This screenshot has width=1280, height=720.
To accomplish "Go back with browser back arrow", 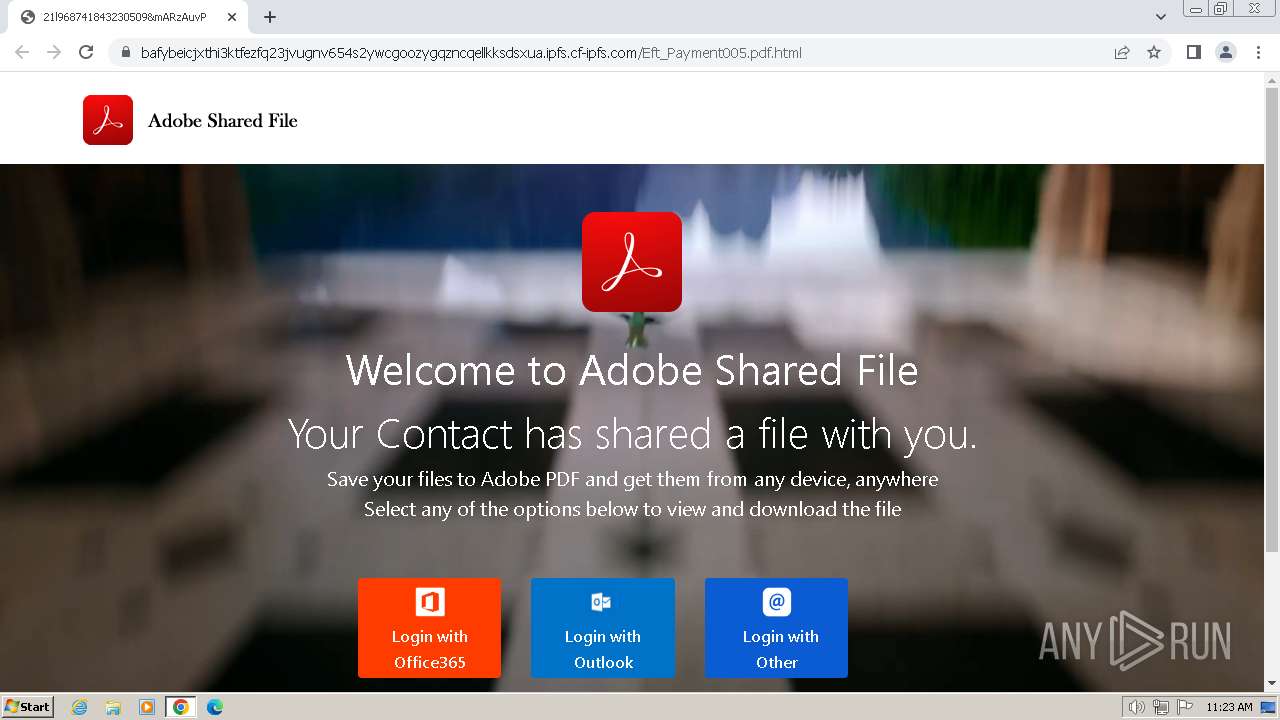I will click(22, 52).
